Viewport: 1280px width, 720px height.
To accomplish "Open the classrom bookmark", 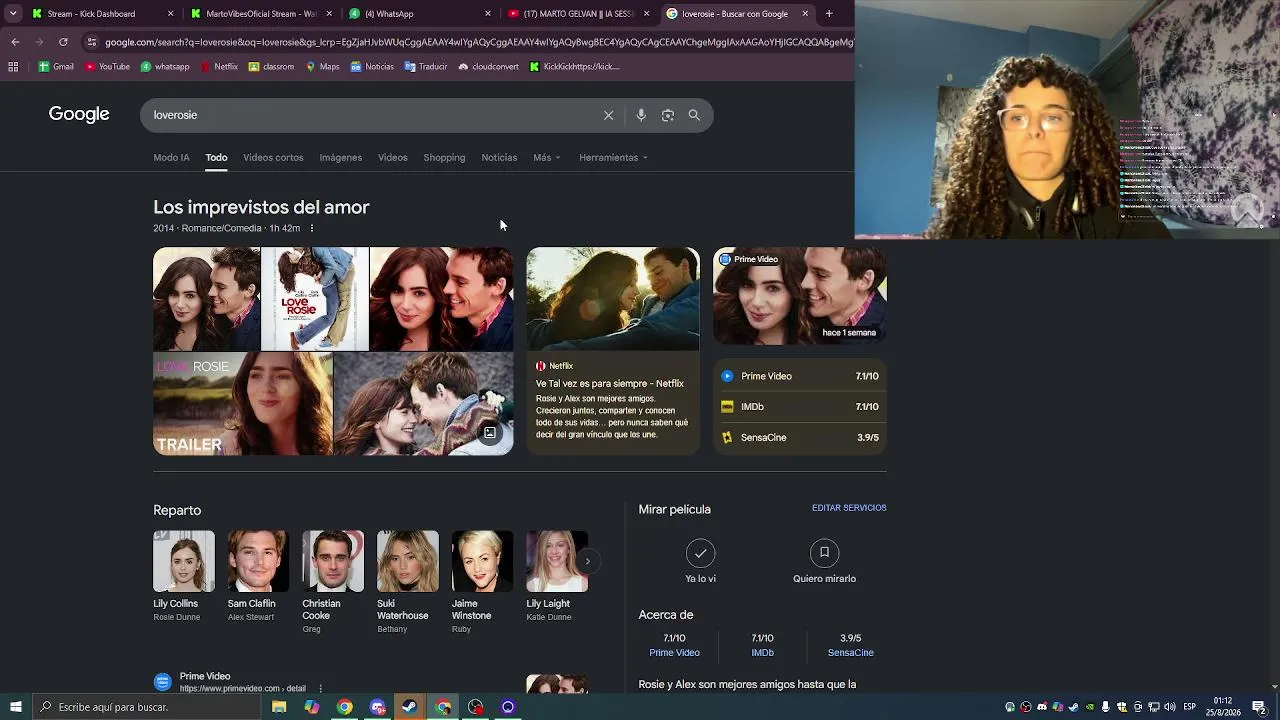I will point(271,67).
